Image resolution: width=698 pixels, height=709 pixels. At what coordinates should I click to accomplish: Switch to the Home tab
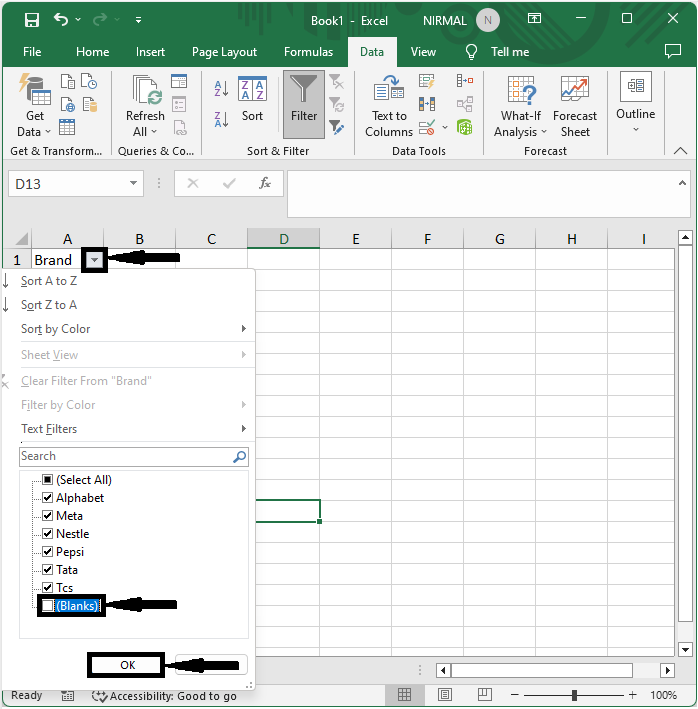pyautogui.click(x=92, y=52)
